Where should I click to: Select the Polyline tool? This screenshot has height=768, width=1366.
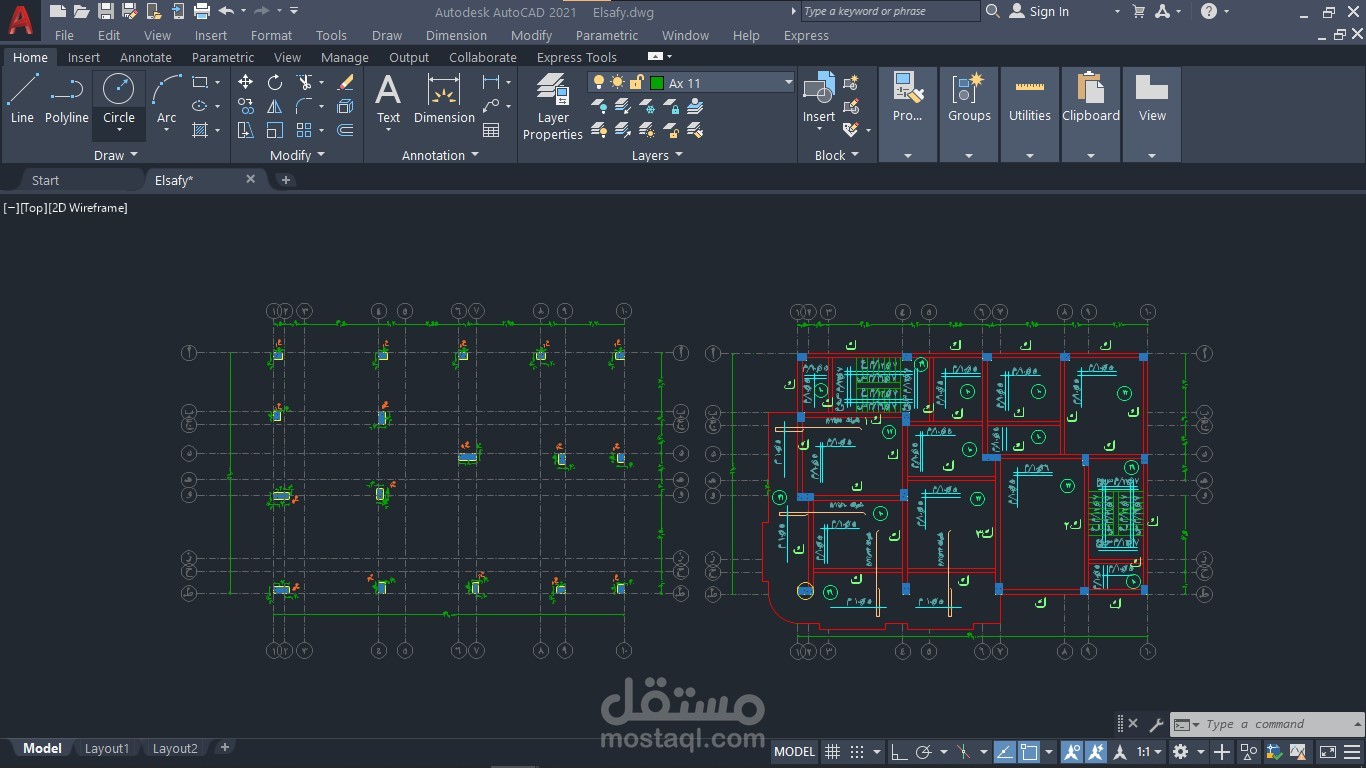[x=66, y=100]
